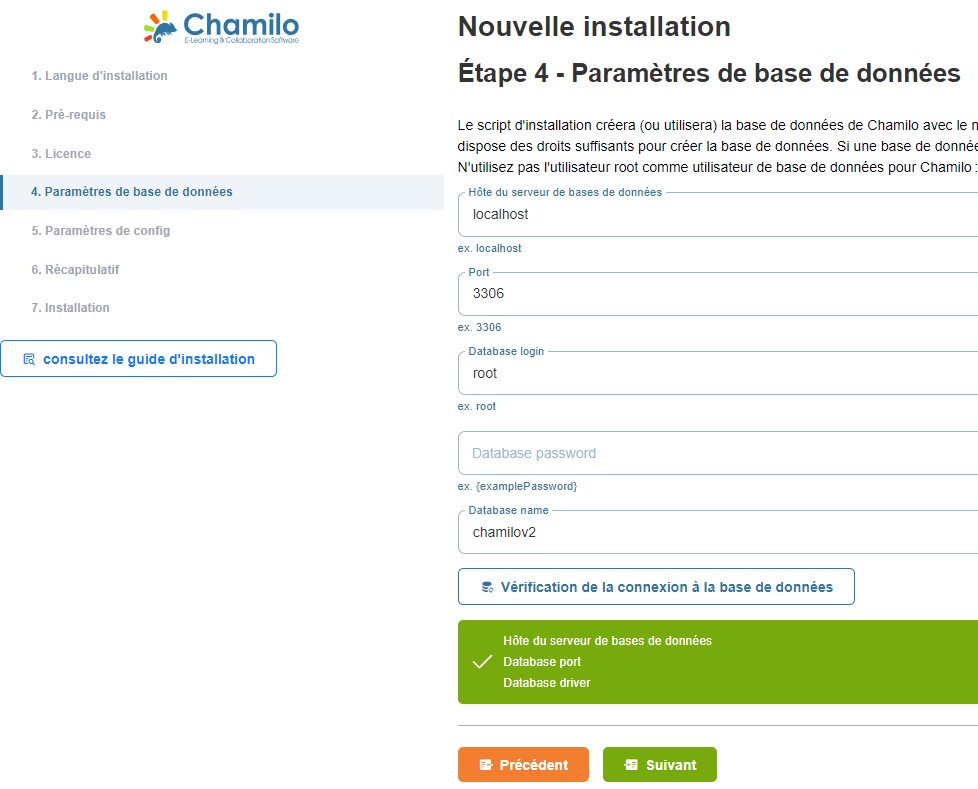Go to step 1 Langue d'installation
Image resolution: width=978 pixels, height=789 pixels.
(x=99, y=76)
